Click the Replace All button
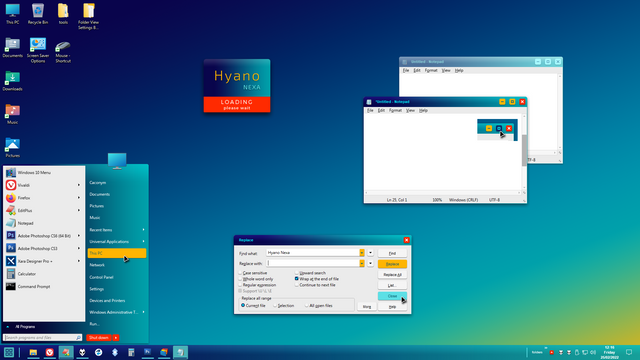 click(x=392, y=275)
